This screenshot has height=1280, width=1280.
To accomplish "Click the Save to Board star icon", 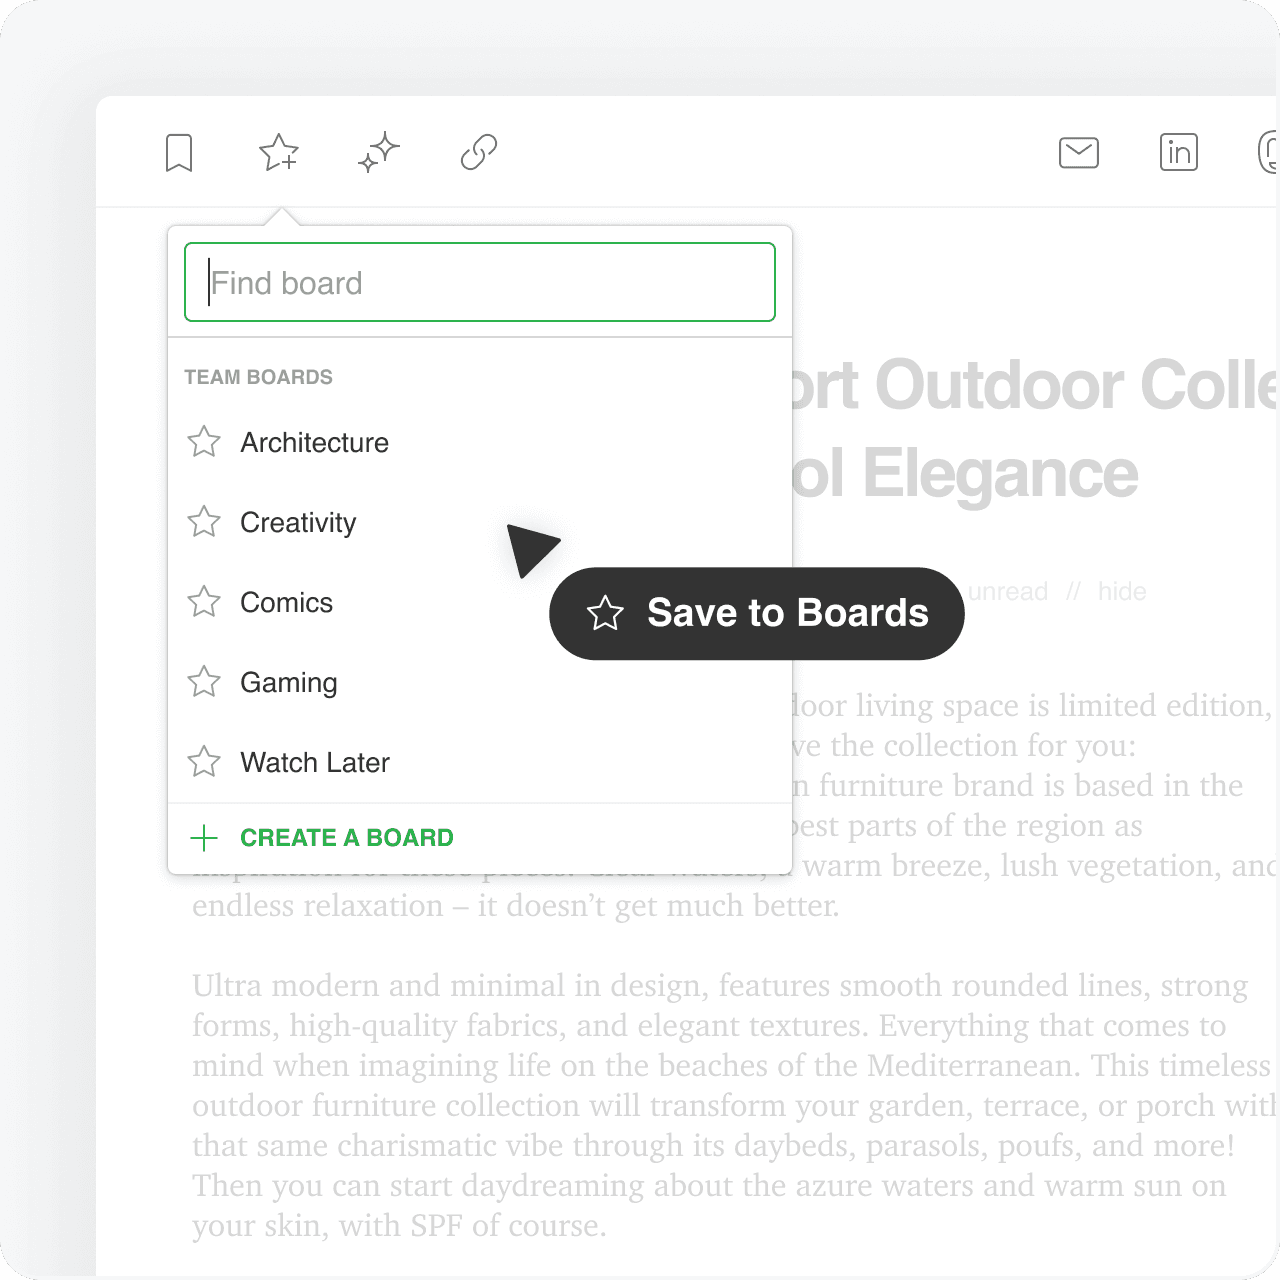I will click(279, 152).
